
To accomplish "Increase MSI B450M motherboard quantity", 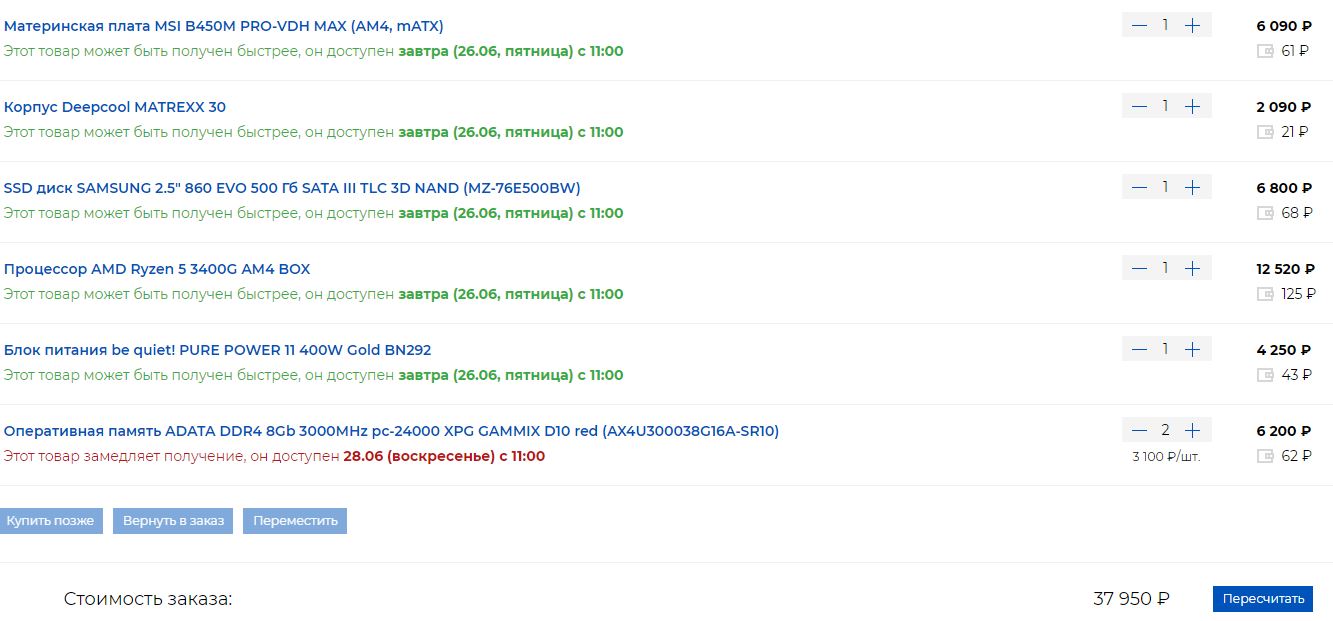I will tap(1192, 25).
